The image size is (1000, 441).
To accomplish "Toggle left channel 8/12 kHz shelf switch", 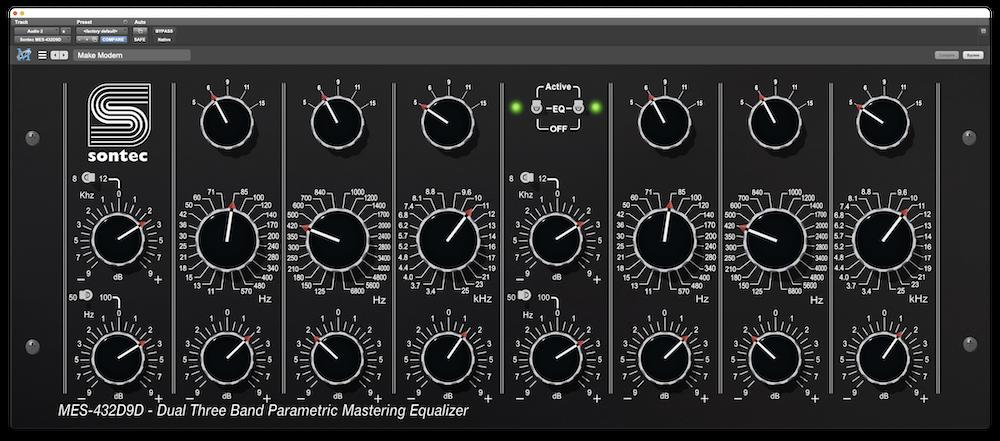I will 87,178.
